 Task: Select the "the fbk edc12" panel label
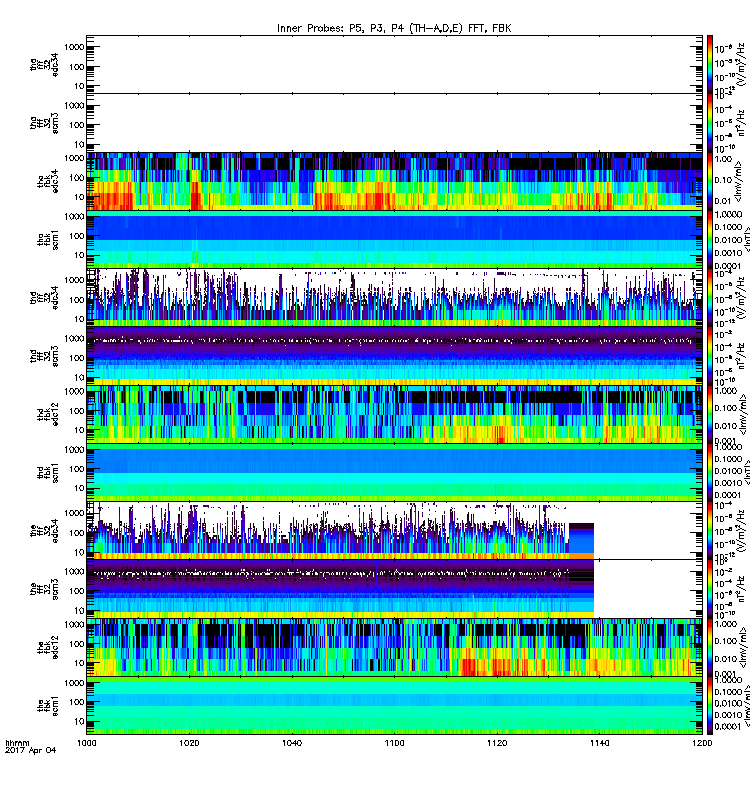click(x=48, y=647)
